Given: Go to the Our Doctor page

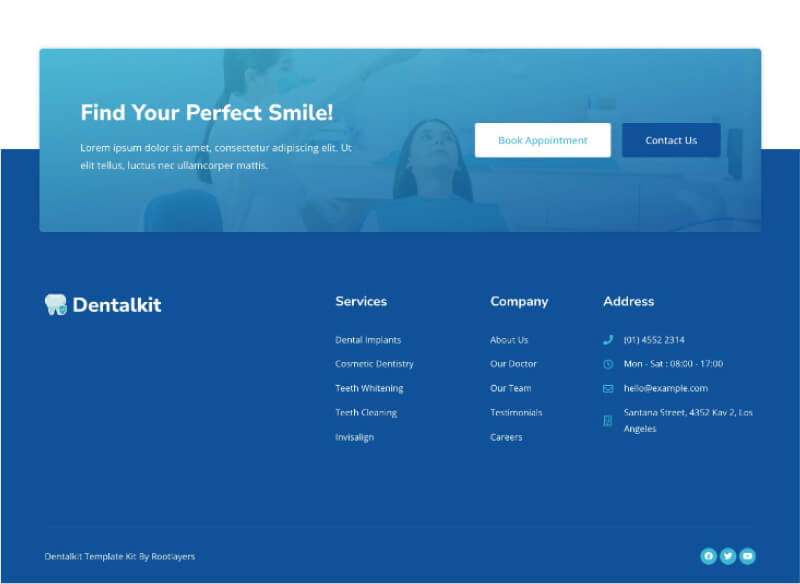Looking at the screenshot, I should (x=513, y=364).
